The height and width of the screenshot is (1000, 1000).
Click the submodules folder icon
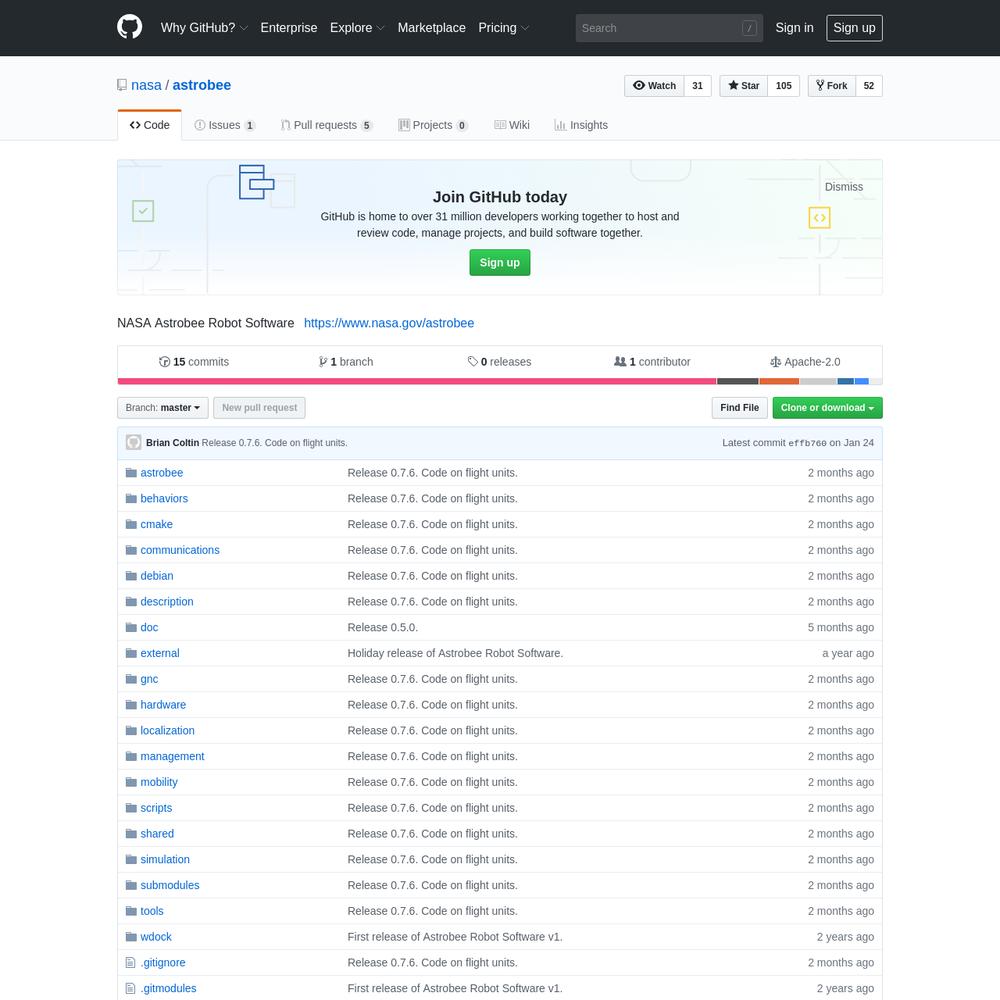[131, 885]
